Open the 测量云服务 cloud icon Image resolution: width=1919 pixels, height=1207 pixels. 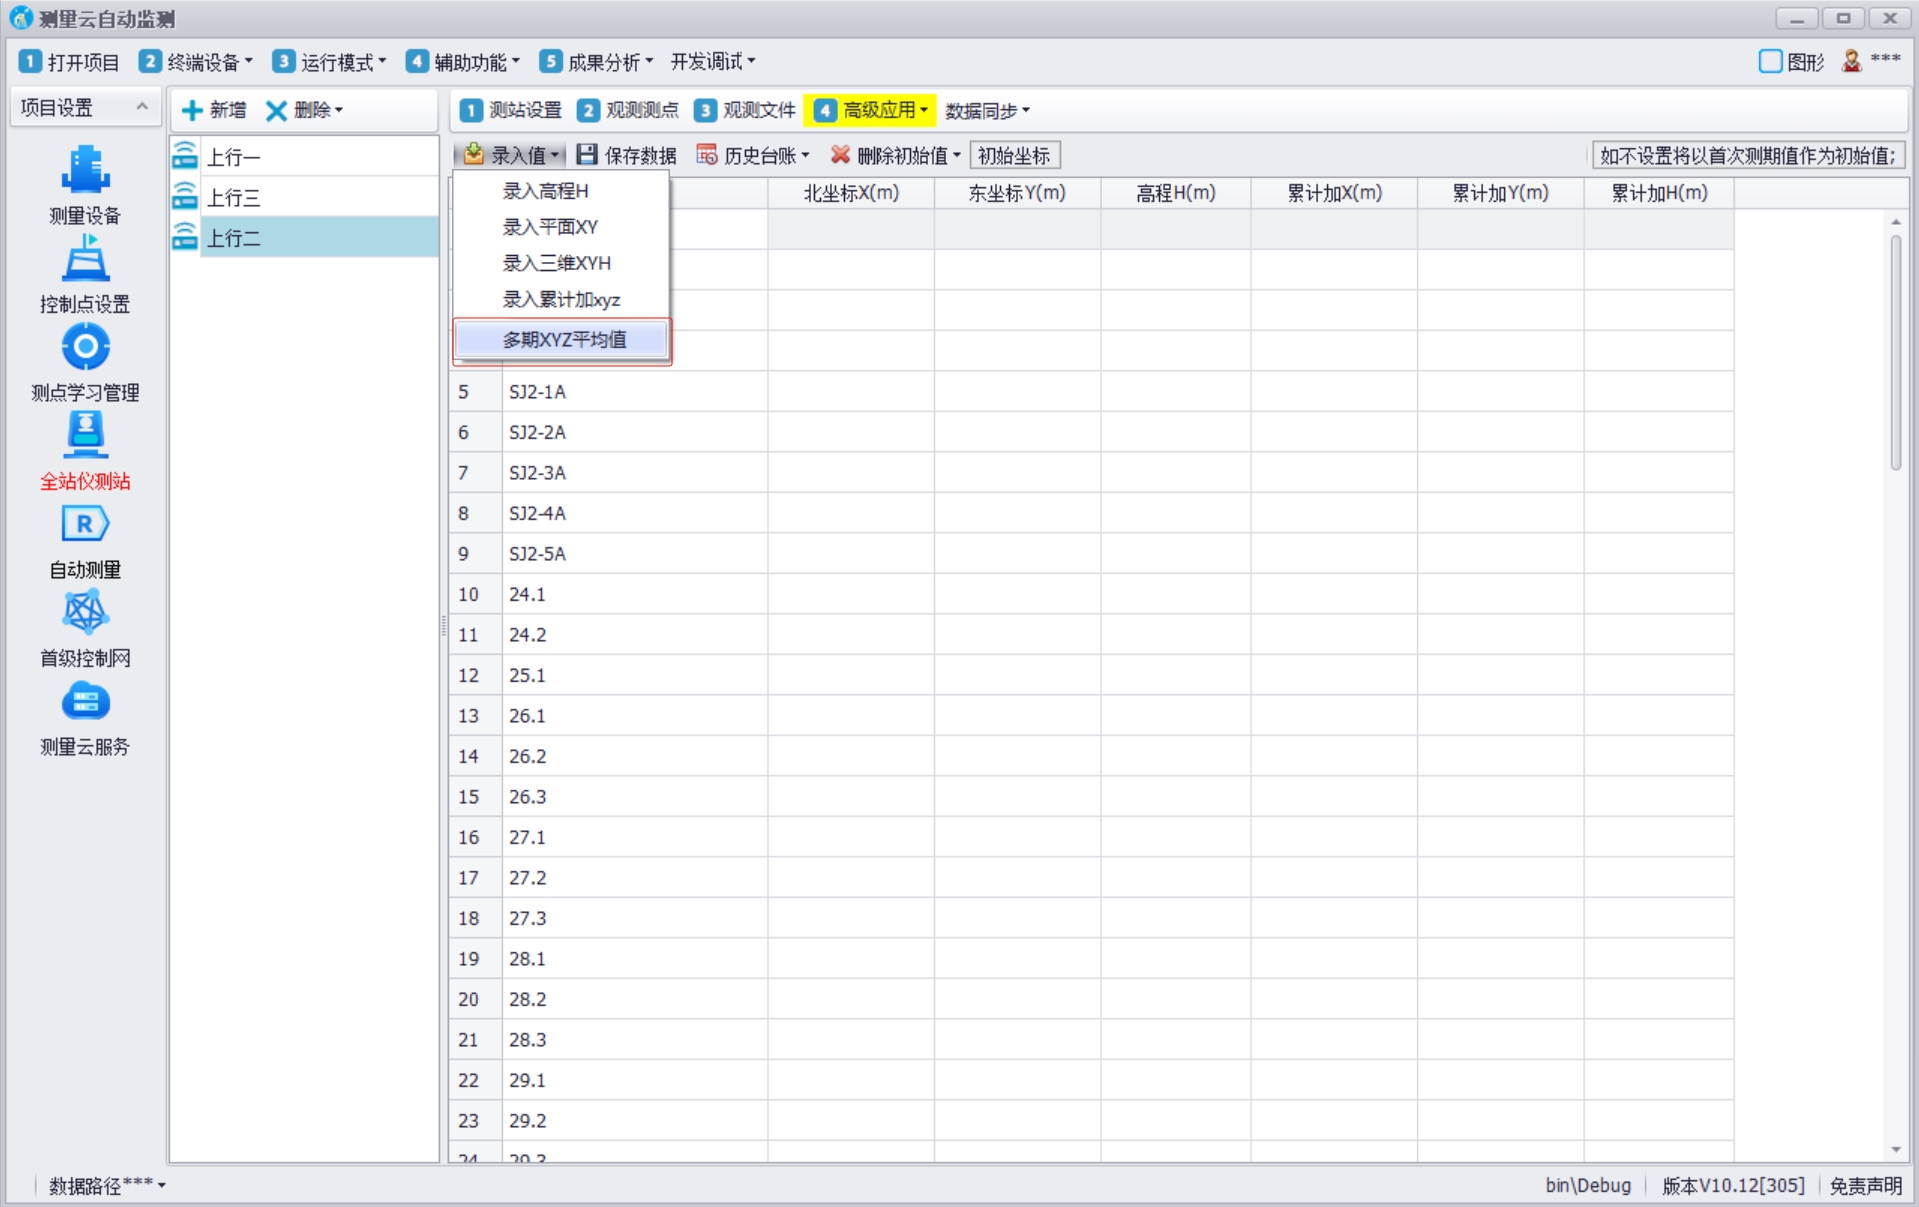(x=85, y=702)
